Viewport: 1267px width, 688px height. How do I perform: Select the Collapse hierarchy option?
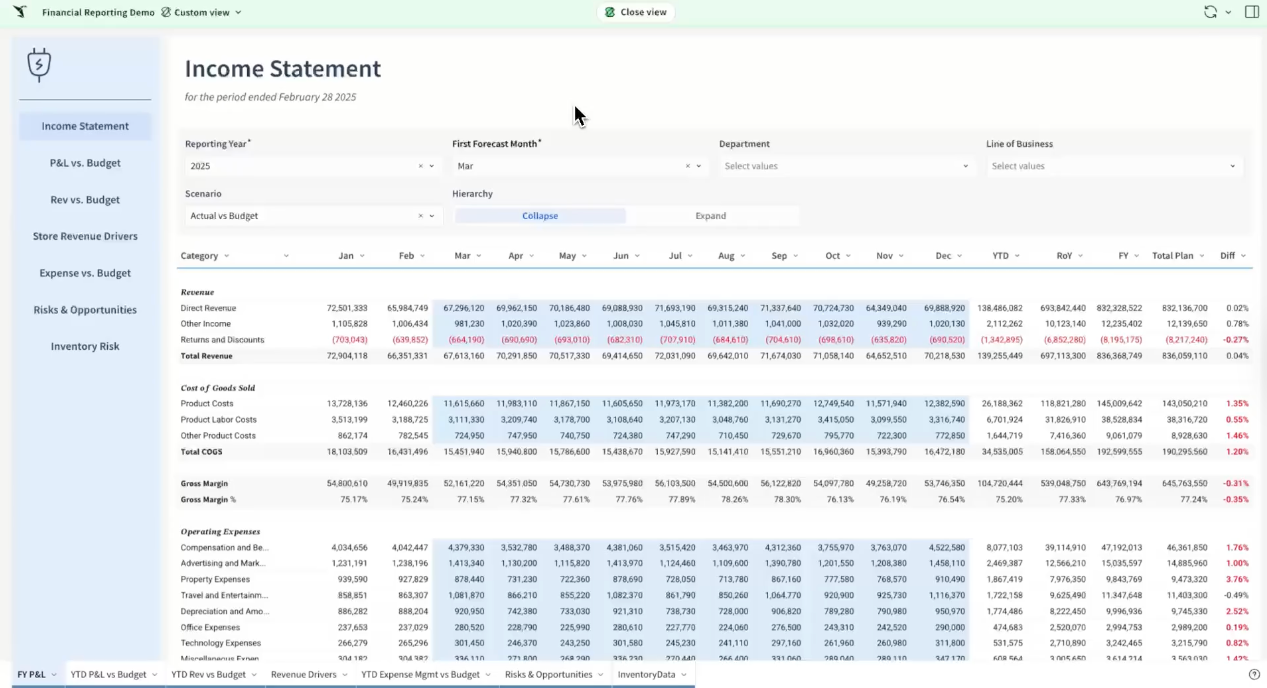point(540,216)
